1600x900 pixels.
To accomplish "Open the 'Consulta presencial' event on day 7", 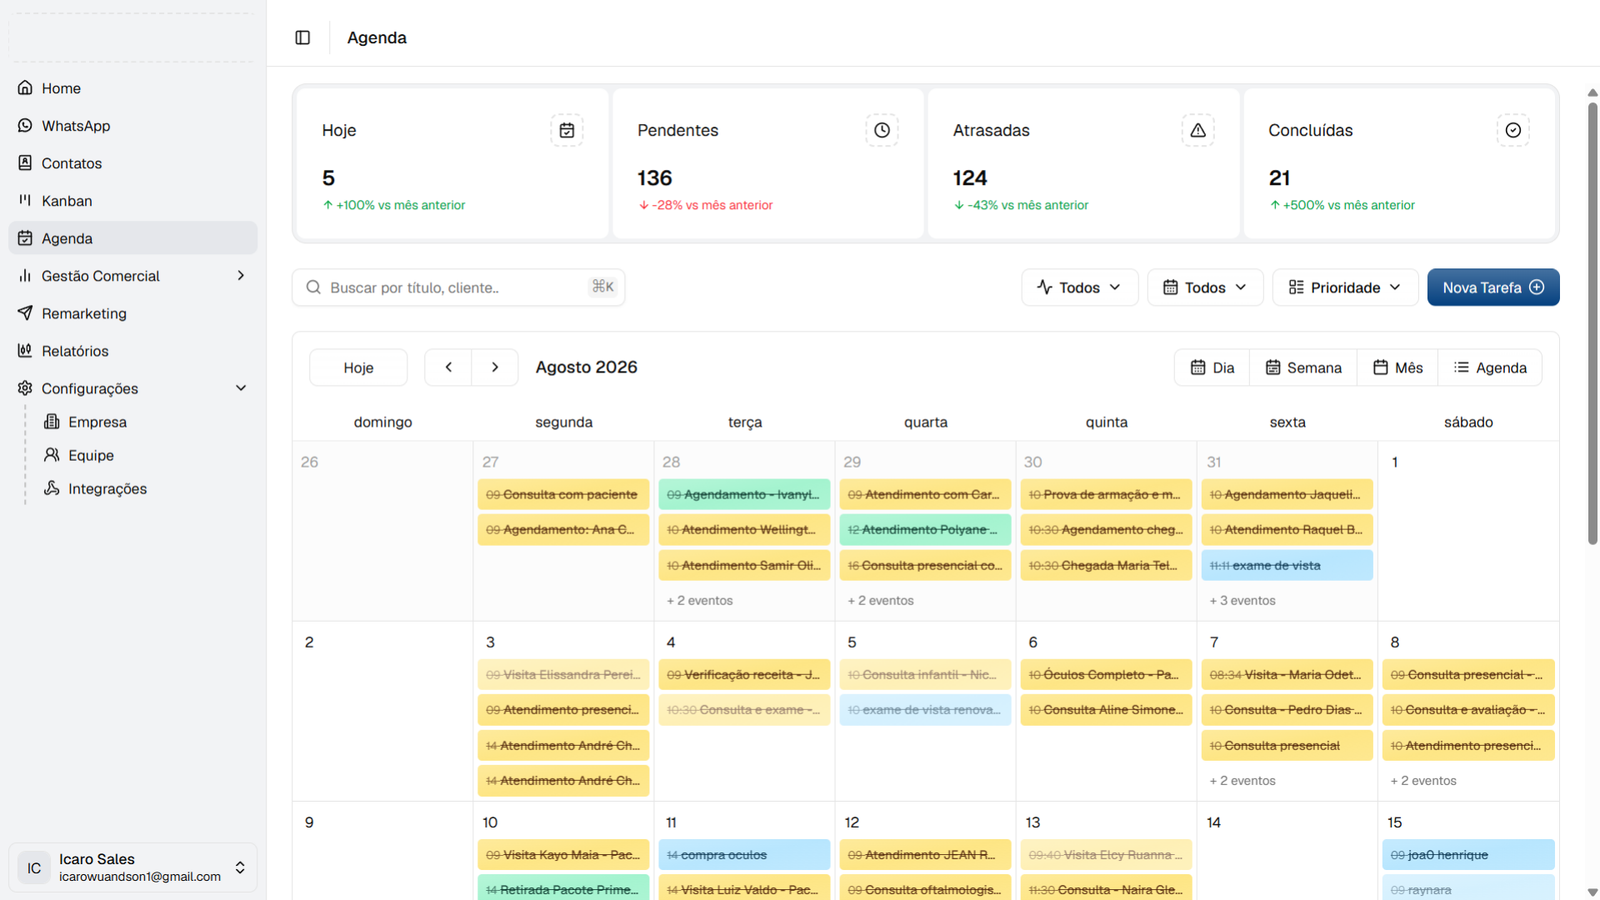I will 1287,745.
